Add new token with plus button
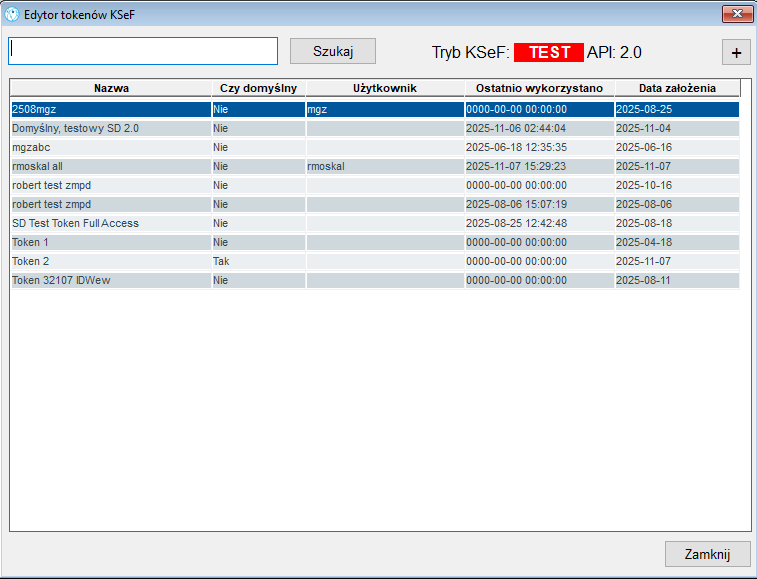This screenshot has width=757, height=579. 736,52
